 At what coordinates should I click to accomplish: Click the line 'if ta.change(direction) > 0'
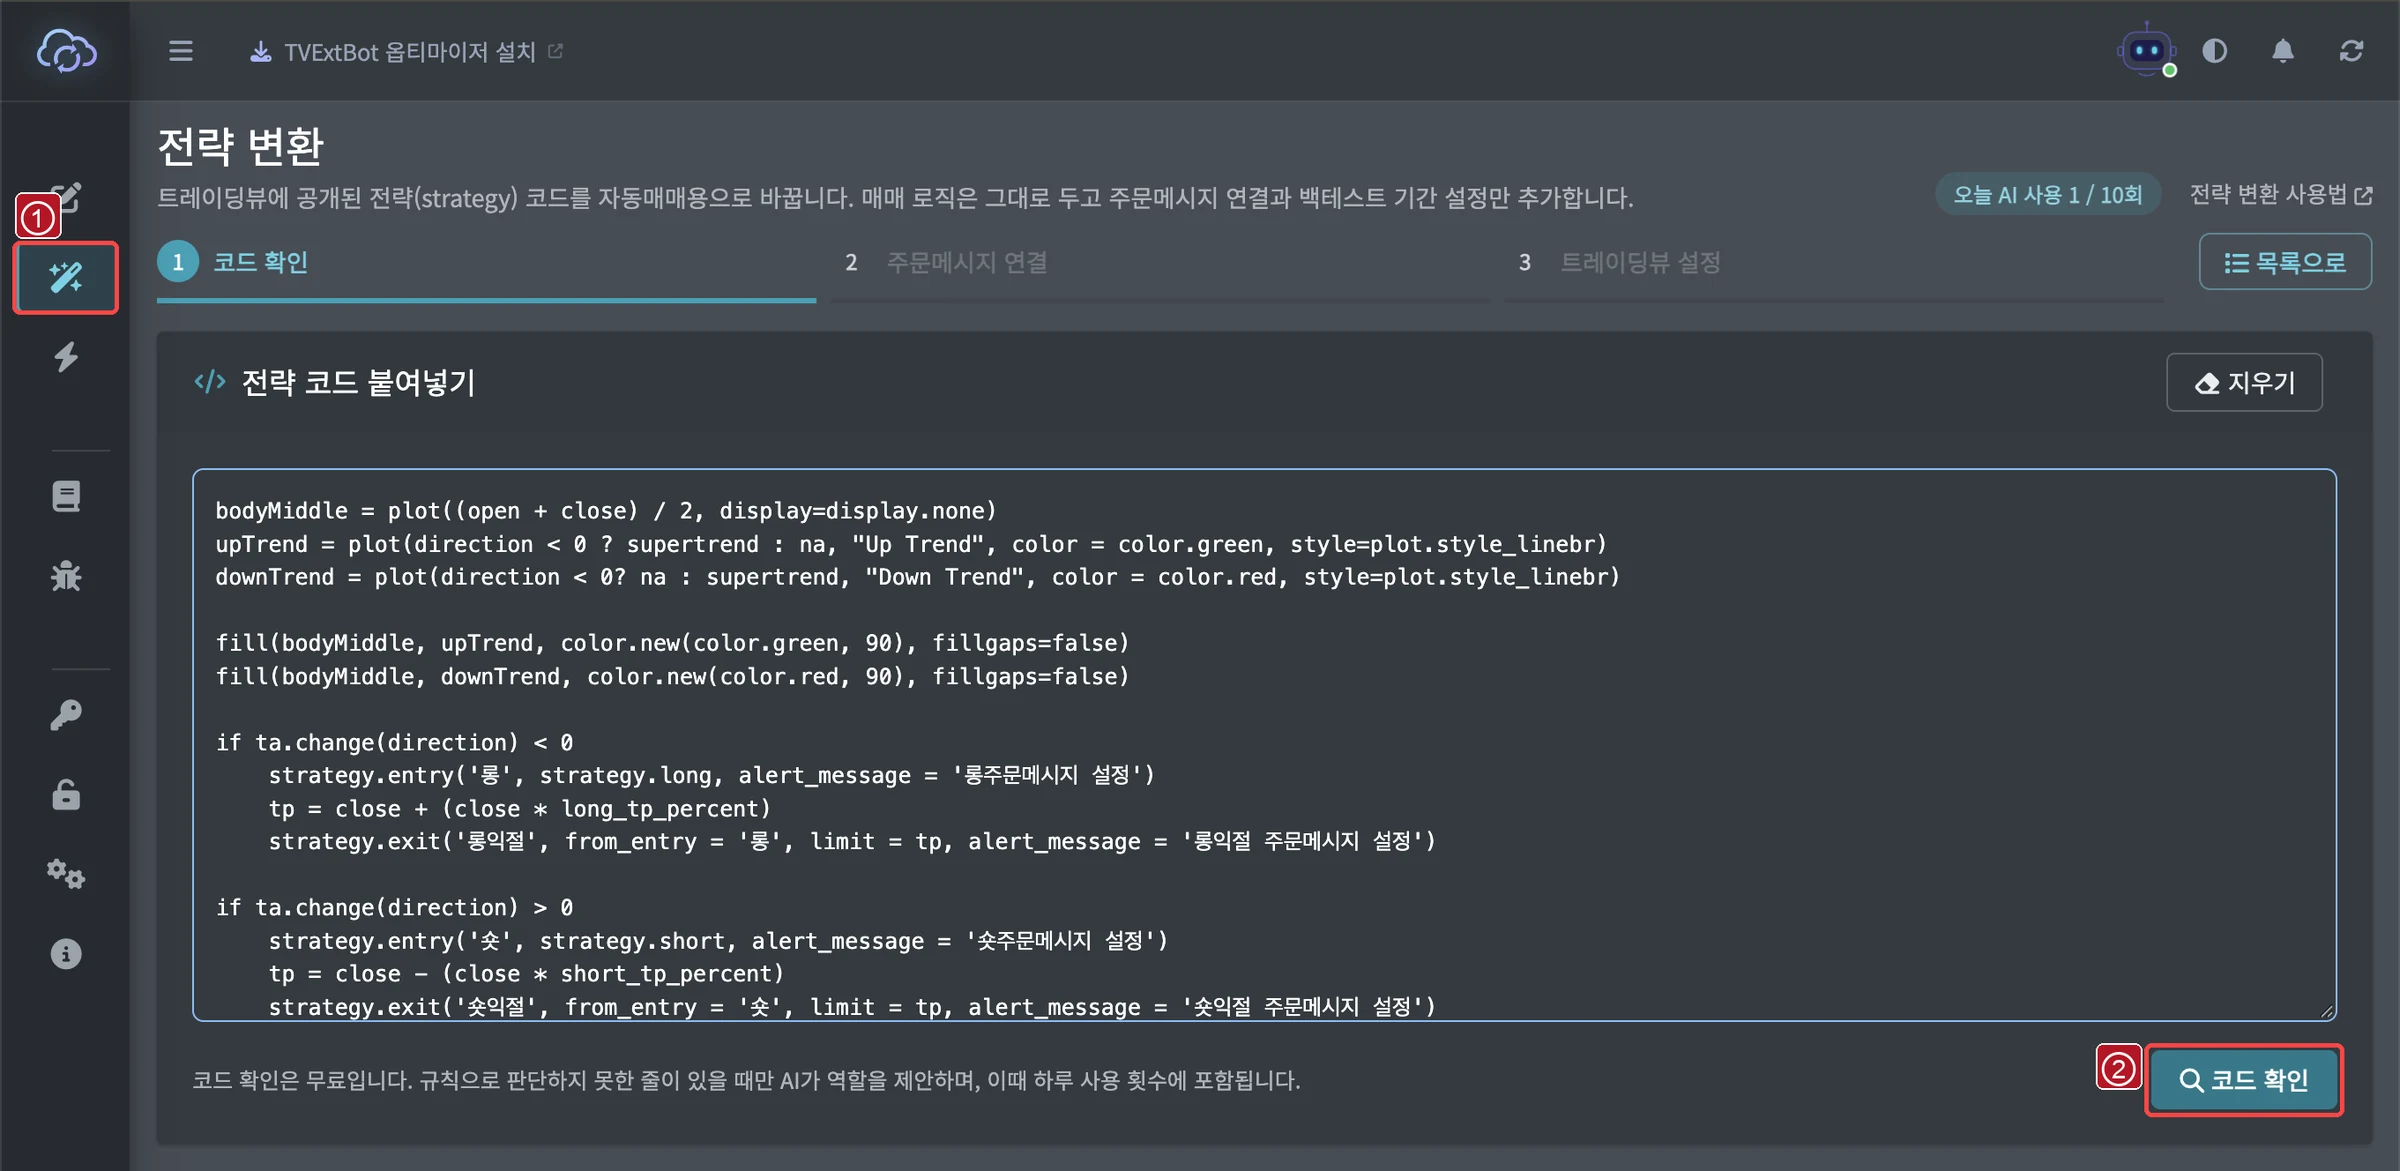pos(394,907)
